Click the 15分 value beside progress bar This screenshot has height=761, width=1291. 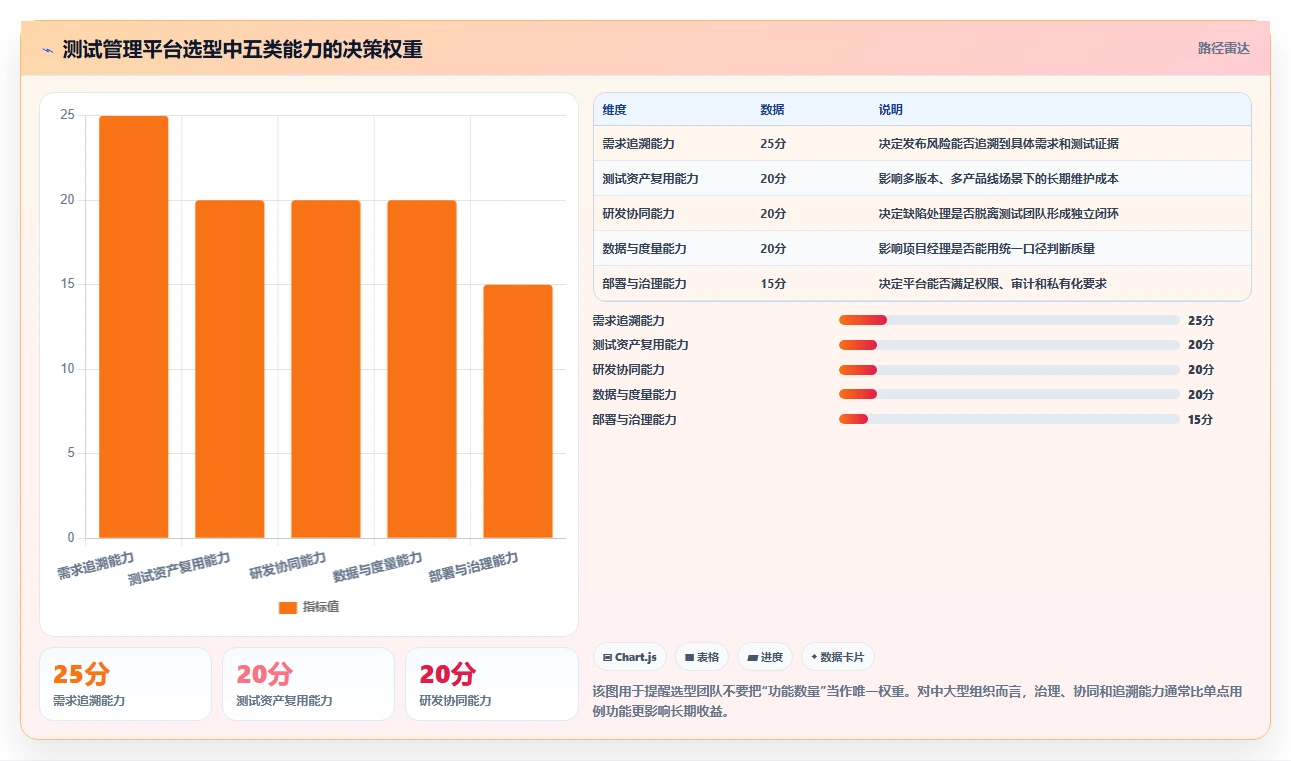click(1200, 419)
